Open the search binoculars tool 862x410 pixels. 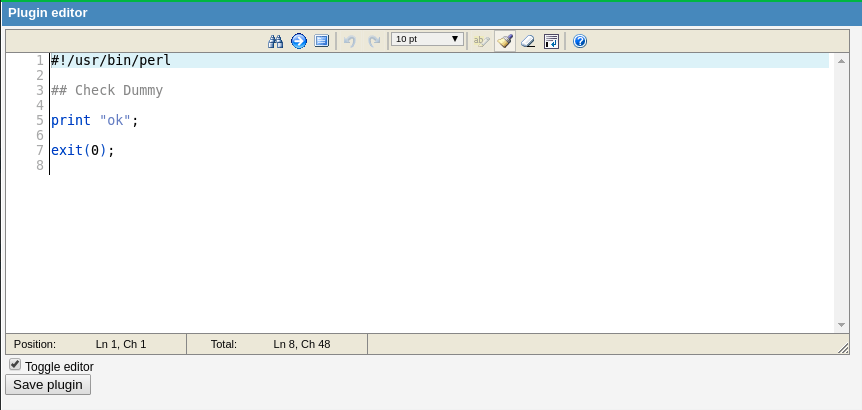tap(276, 41)
